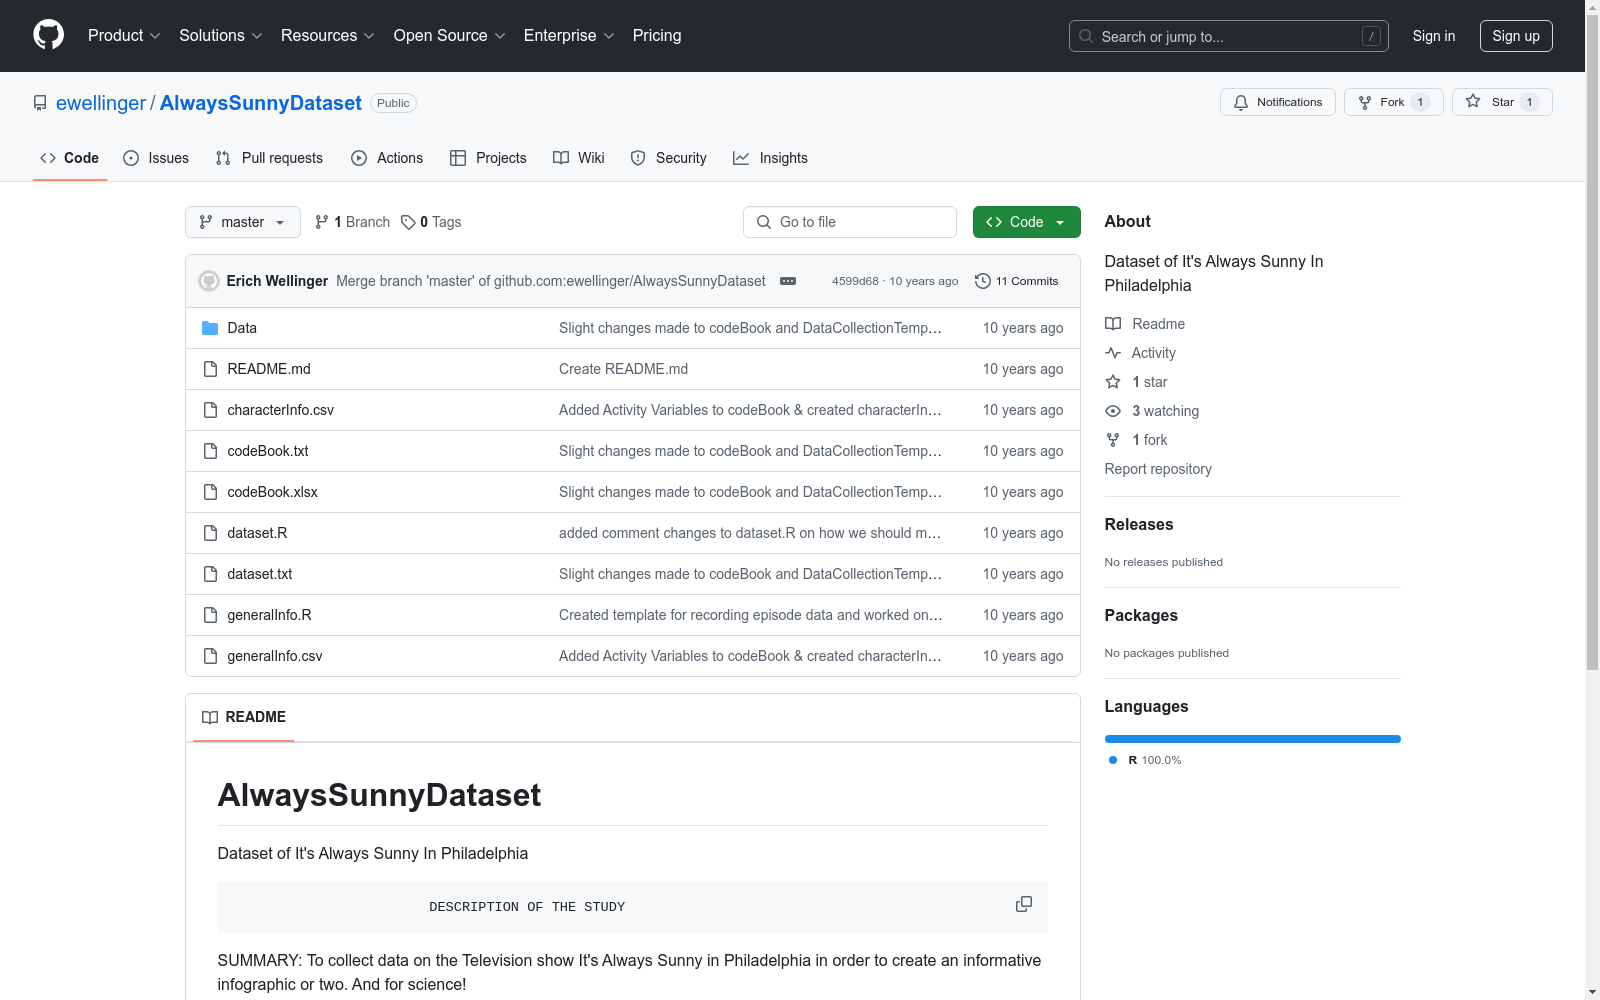The width and height of the screenshot is (1600, 1000).
Task: Click the file icon next to dataset.R
Action: 210,533
